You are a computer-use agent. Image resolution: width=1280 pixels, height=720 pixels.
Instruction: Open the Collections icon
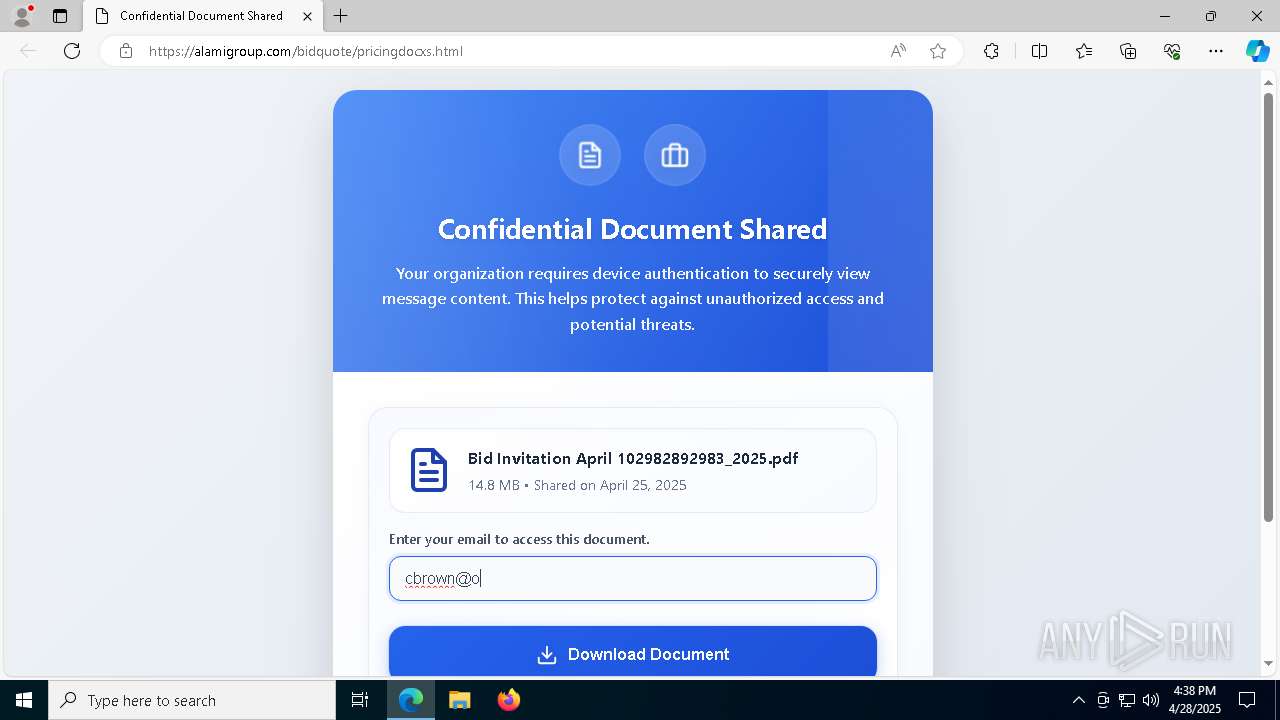tap(1128, 51)
